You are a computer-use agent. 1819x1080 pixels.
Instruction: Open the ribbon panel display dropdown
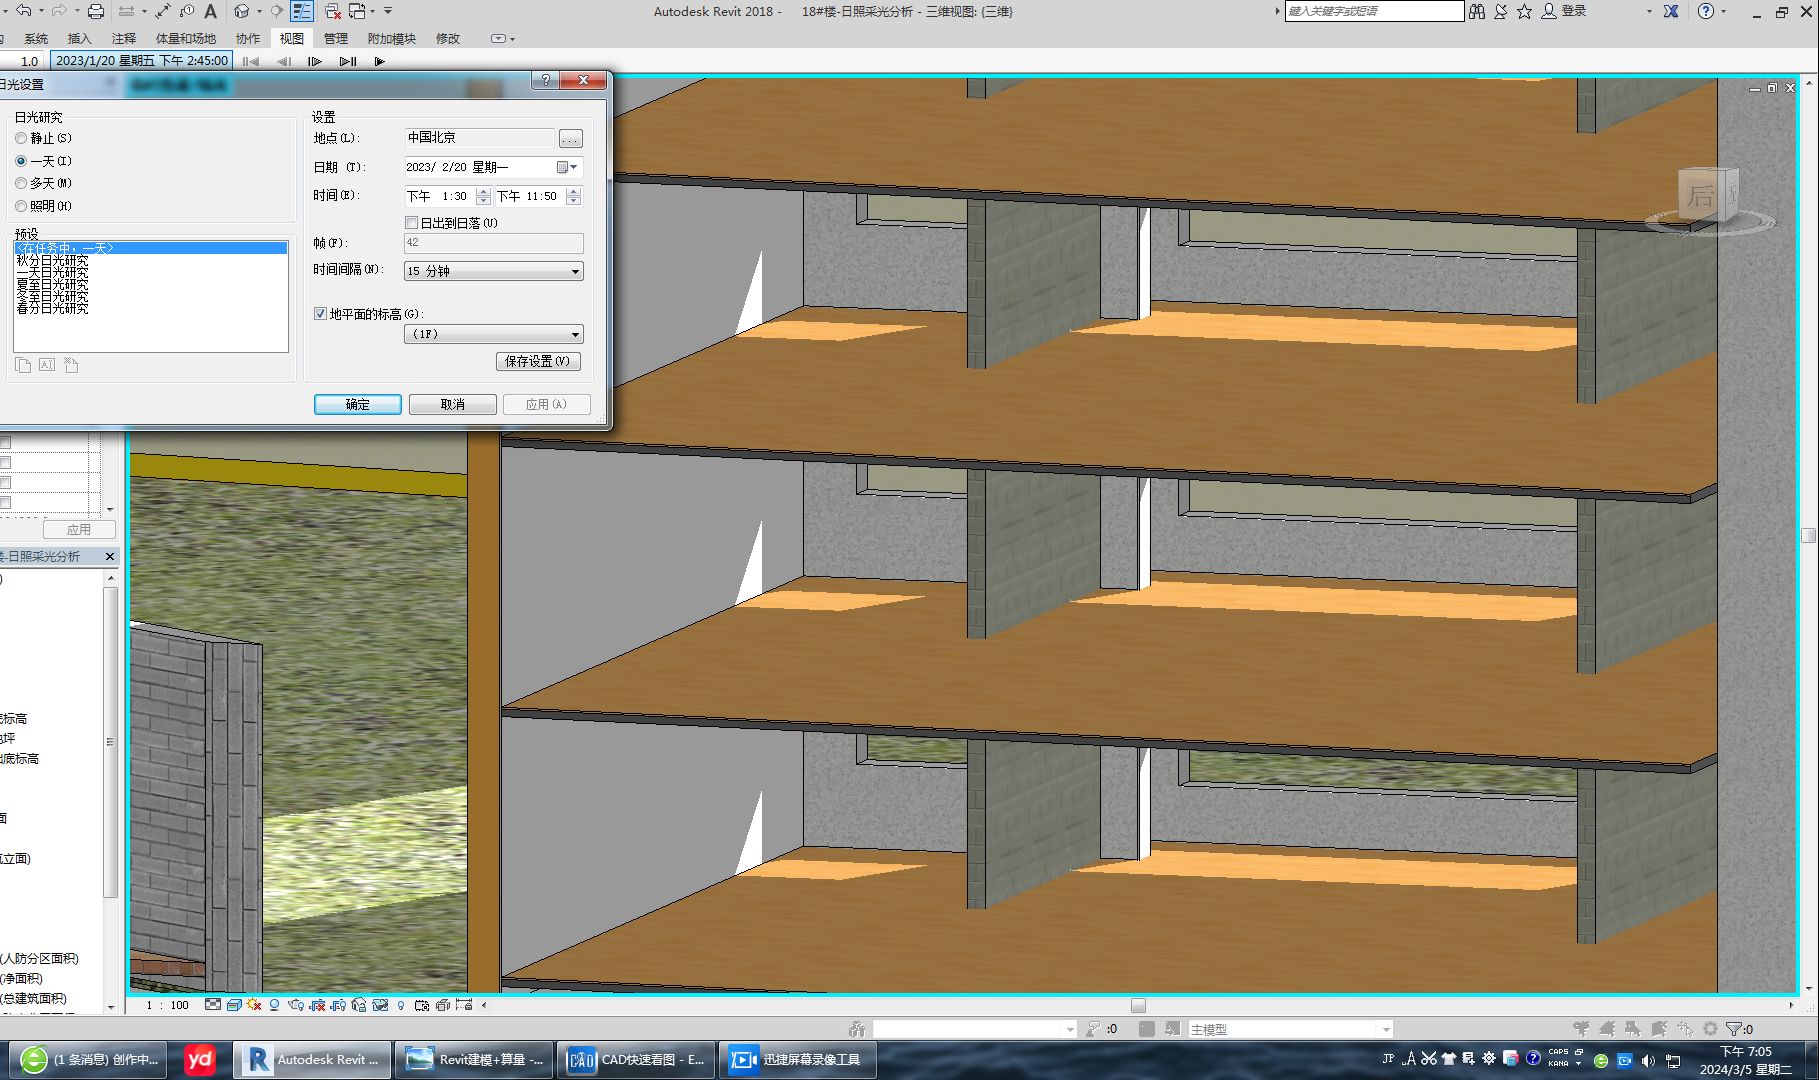pyautogui.click(x=503, y=38)
